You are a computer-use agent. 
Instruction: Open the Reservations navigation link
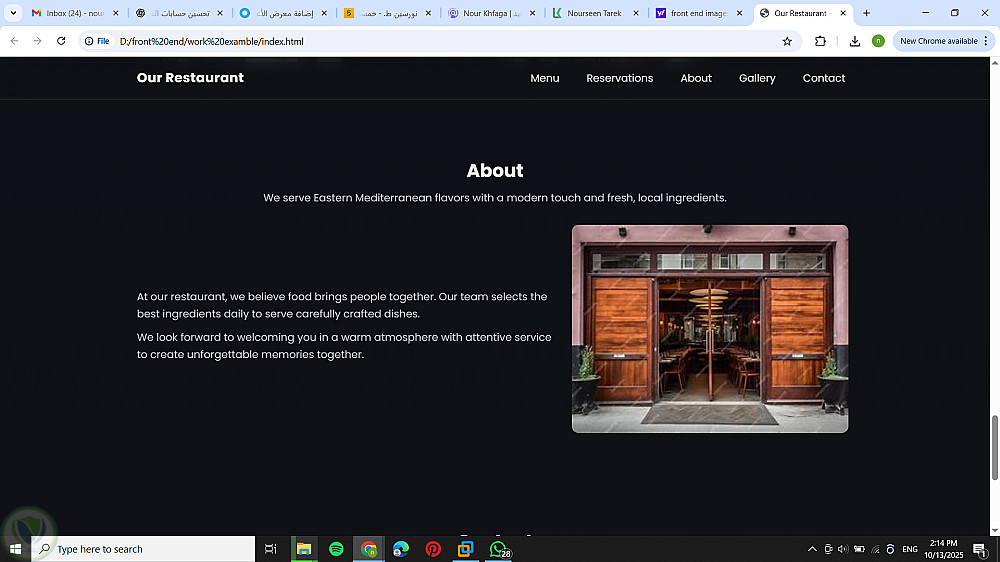(619, 78)
